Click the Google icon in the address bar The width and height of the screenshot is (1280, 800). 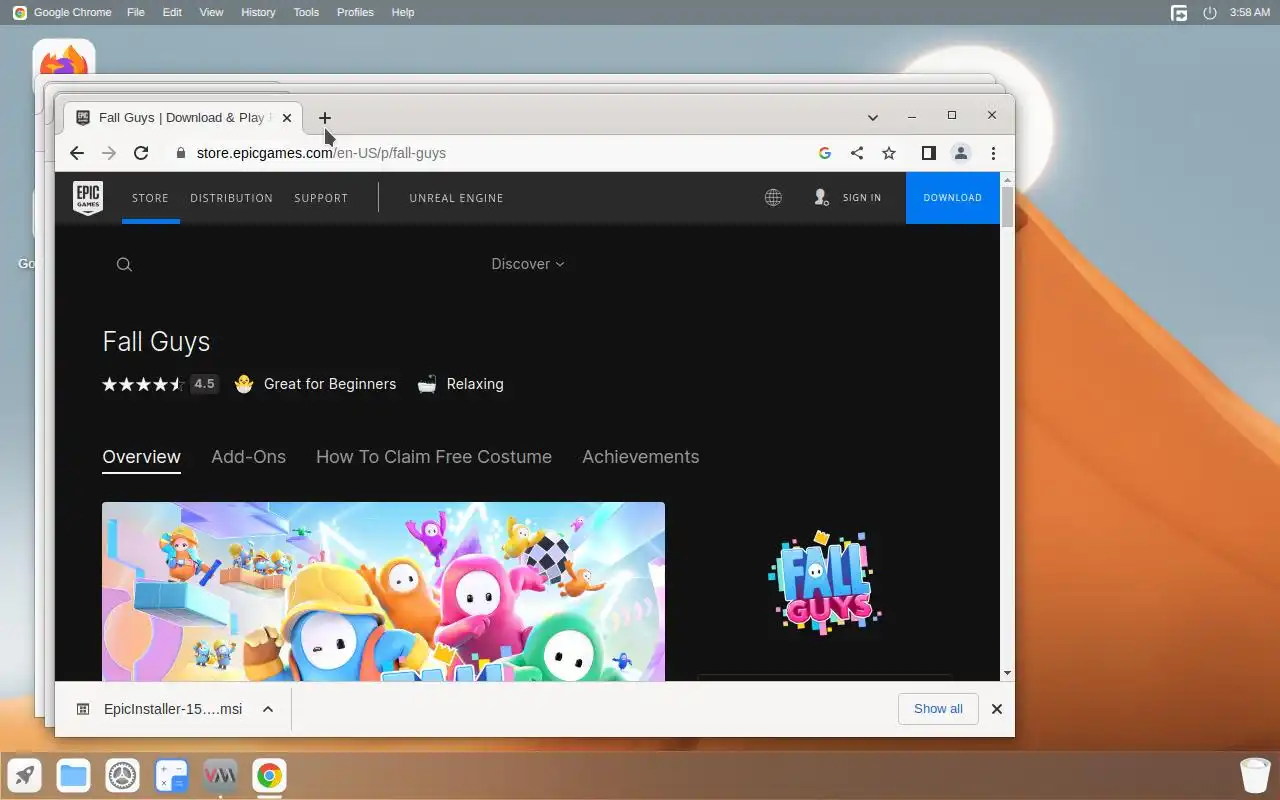pos(825,153)
